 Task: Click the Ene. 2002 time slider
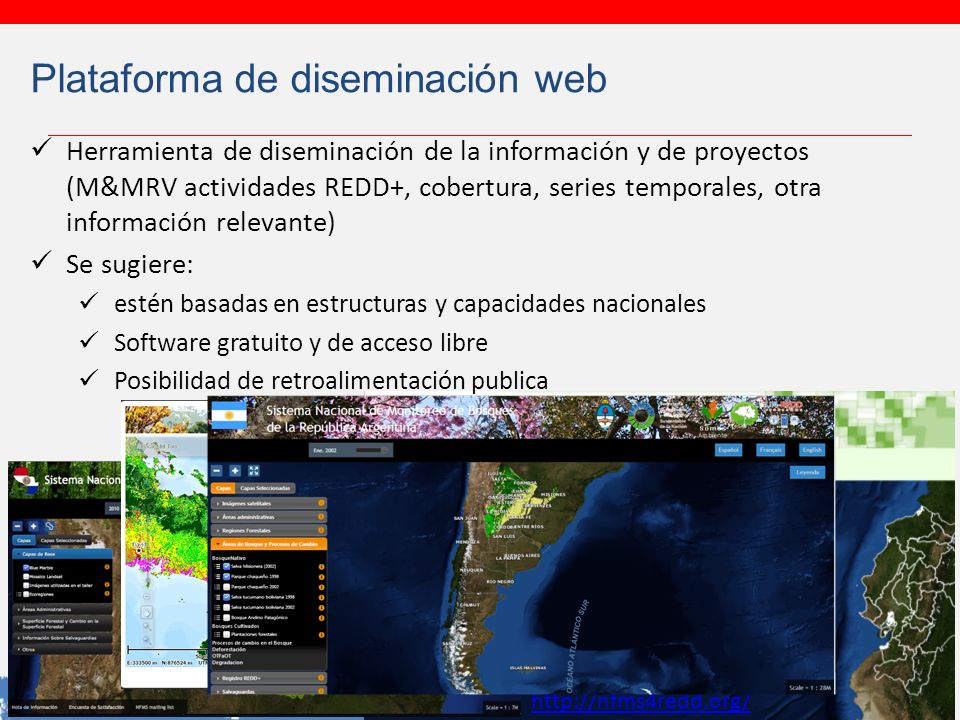point(351,450)
